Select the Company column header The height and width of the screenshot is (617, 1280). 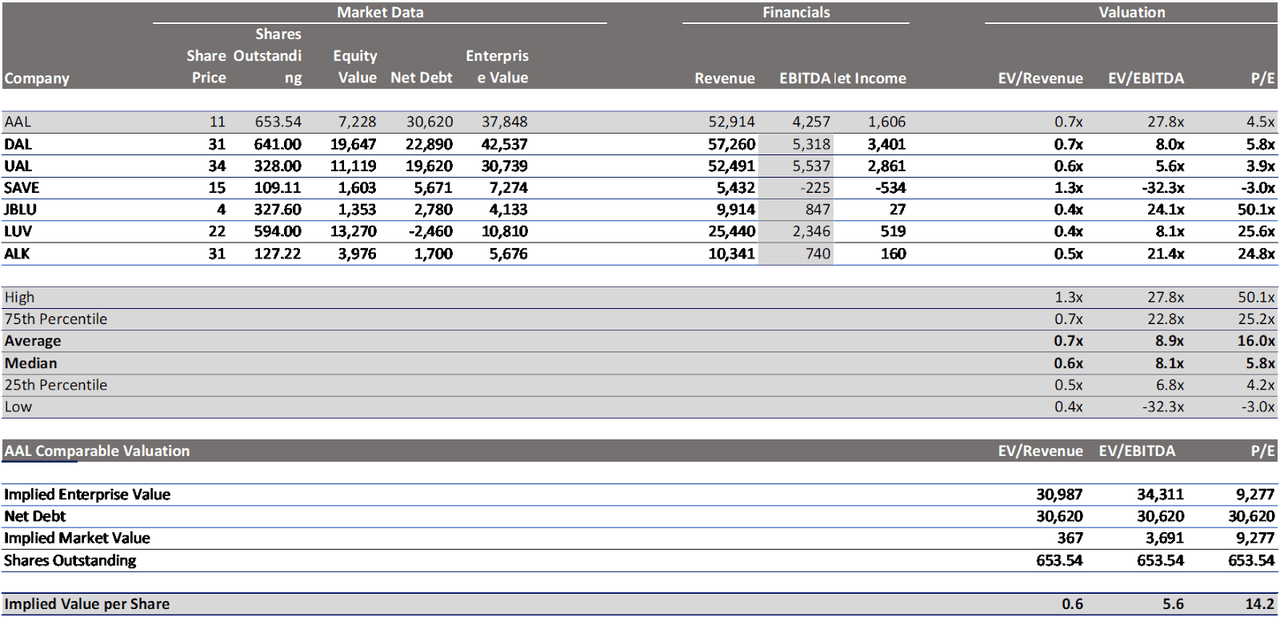point(37,78)
